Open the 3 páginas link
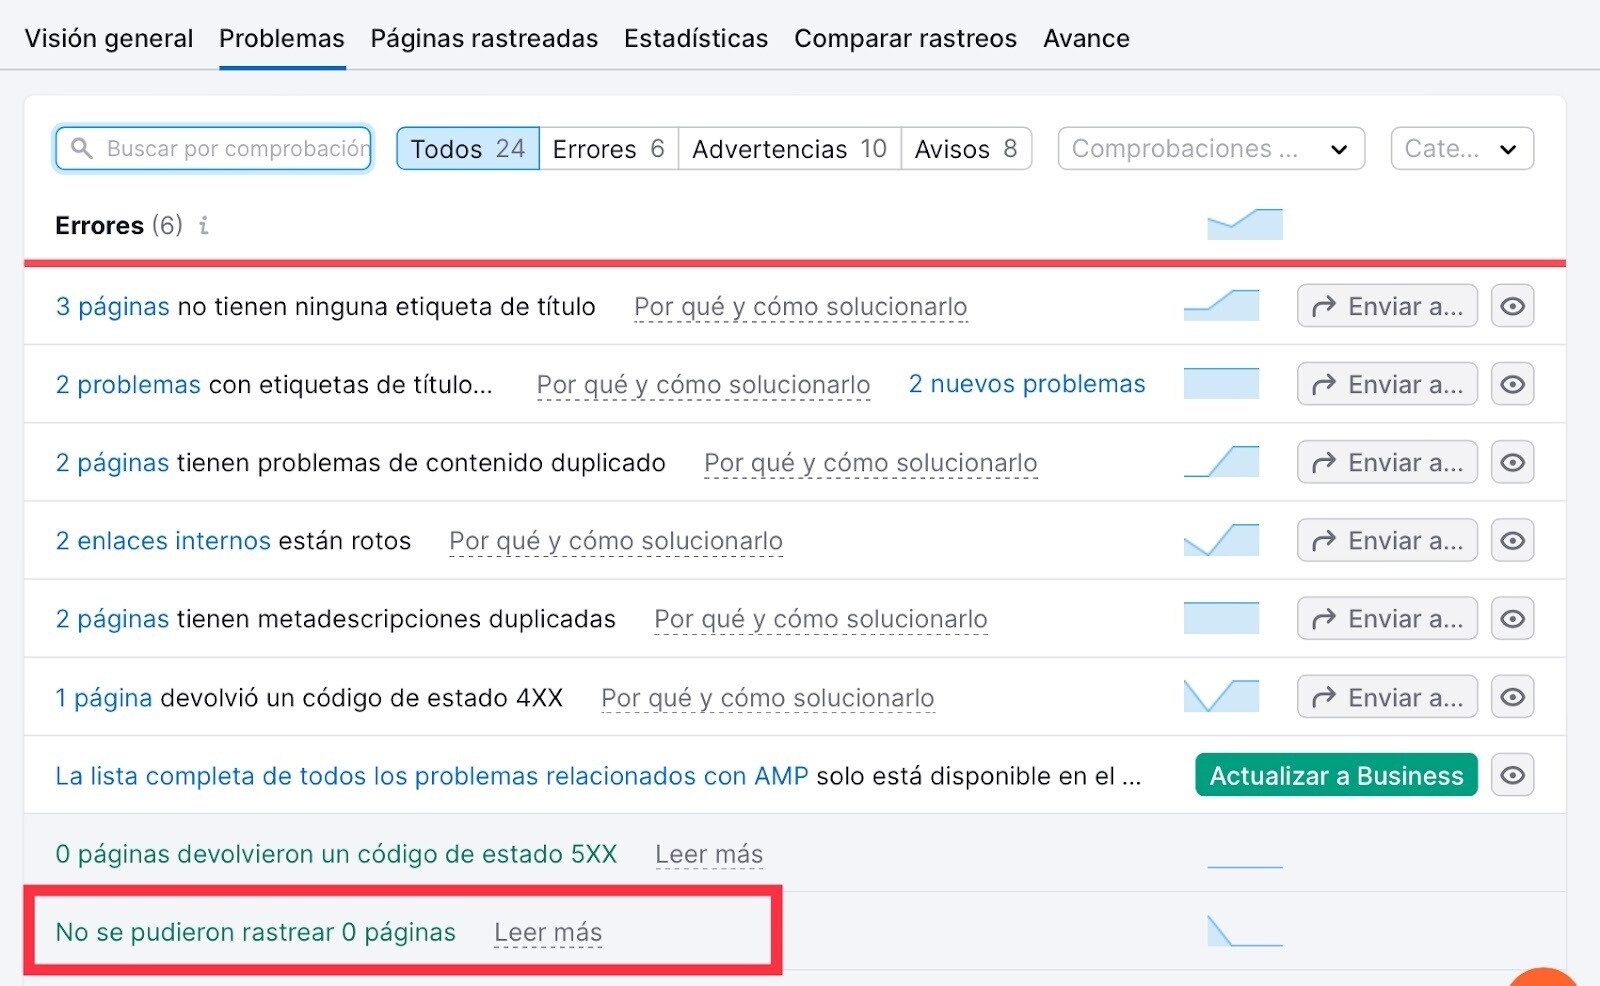Viewport: 1600px width, 986px height. tap(112, 306)
